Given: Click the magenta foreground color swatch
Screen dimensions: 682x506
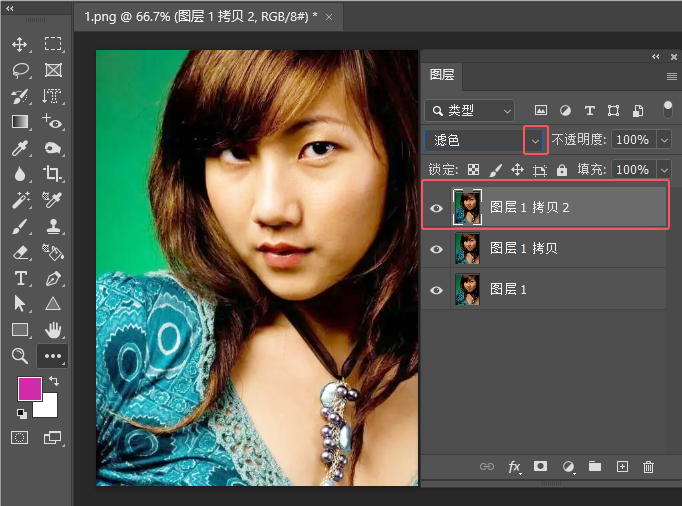Looking at the screenshot, I should [x=30, y=389].
